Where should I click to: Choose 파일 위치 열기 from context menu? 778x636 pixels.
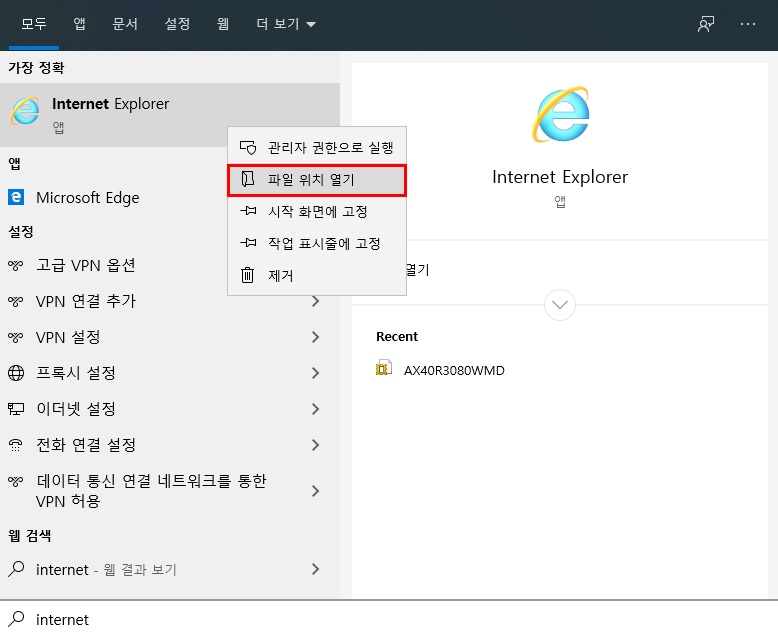[x=317, y=180]
